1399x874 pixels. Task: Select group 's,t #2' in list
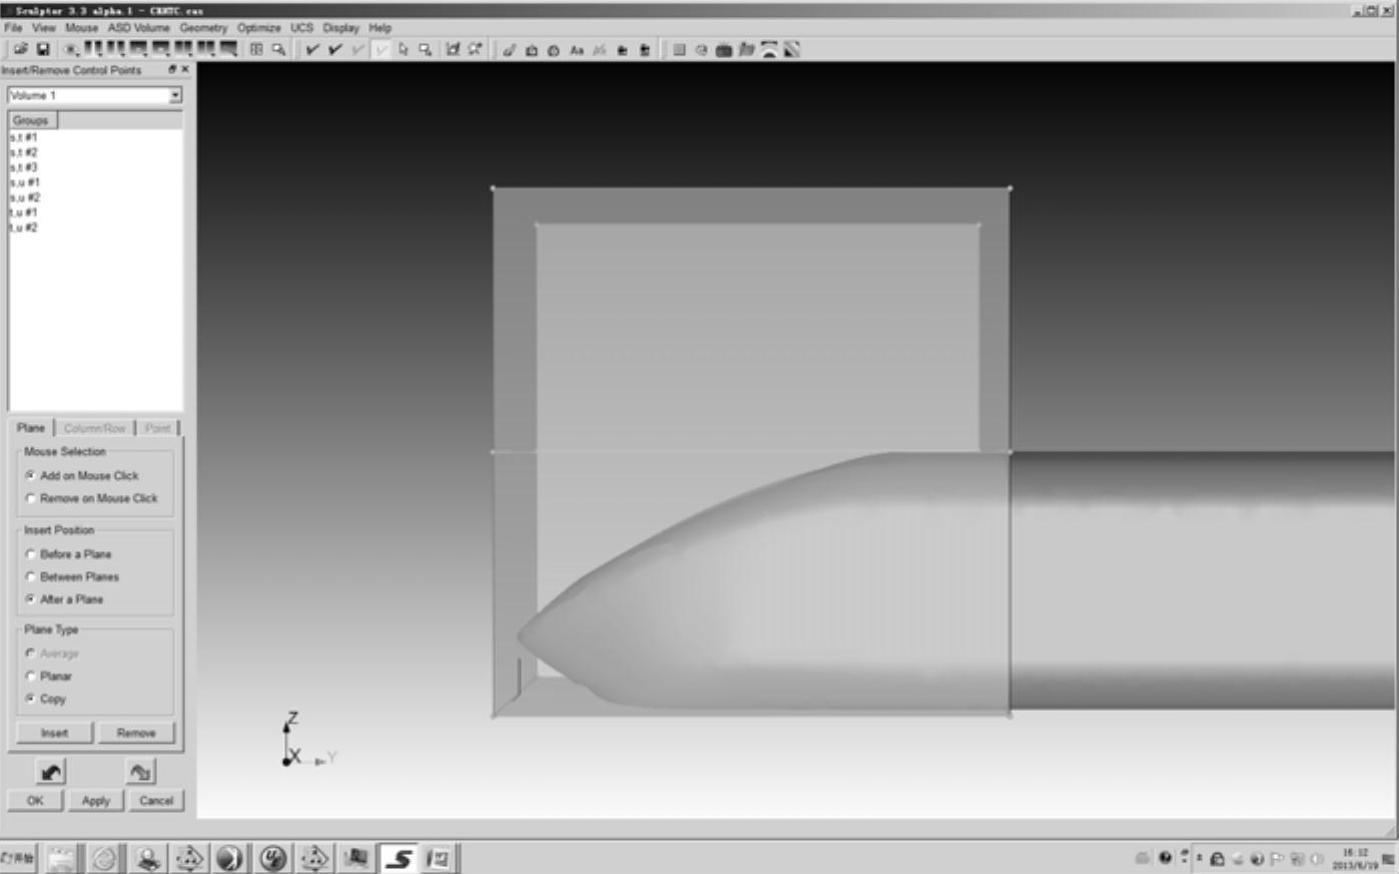tap(24, 152)
